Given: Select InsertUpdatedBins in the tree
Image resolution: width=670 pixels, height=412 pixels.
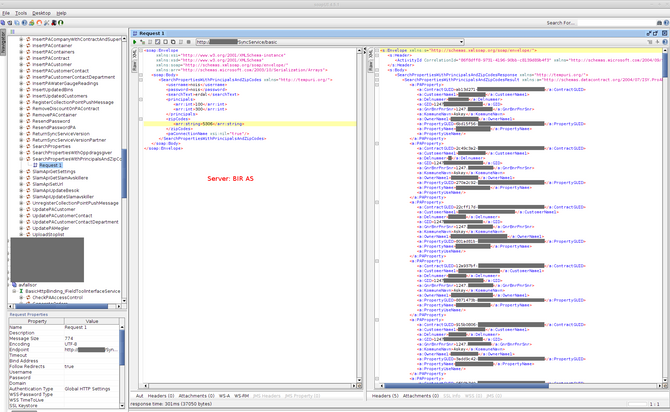Looking at the screenshot, I should pos(53,90).
